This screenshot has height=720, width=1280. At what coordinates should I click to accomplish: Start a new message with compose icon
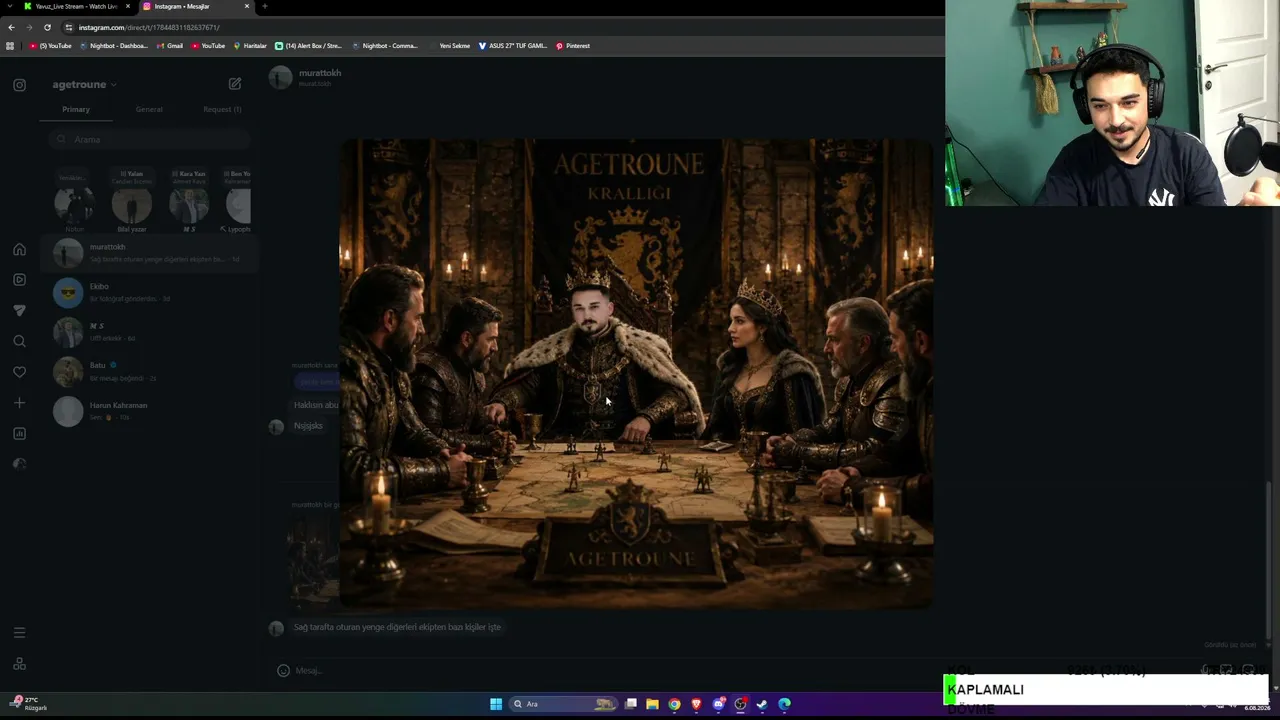click(x=235, y=84)
